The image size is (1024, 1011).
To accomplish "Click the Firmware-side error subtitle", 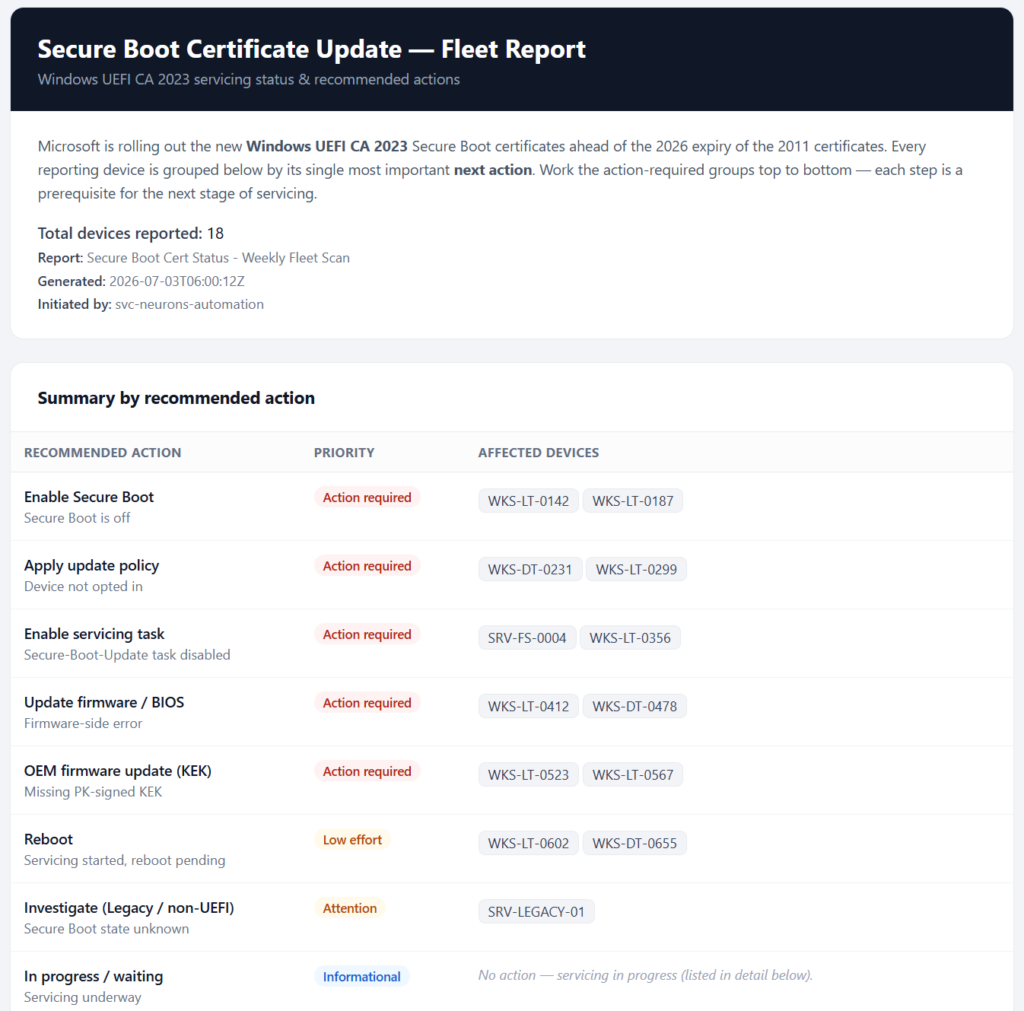I will [x=83, y=724].
